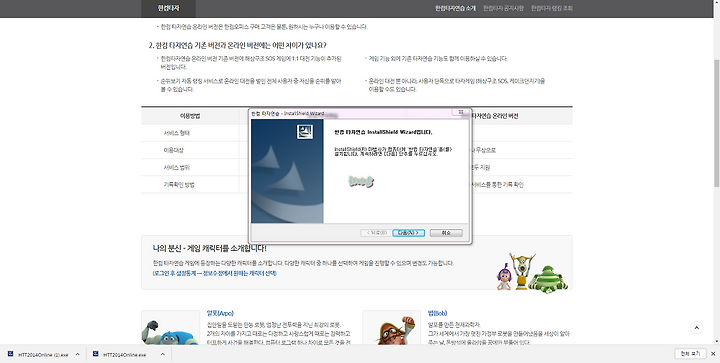Close the InstallShield Wizard dialog

tap(461, 112)
